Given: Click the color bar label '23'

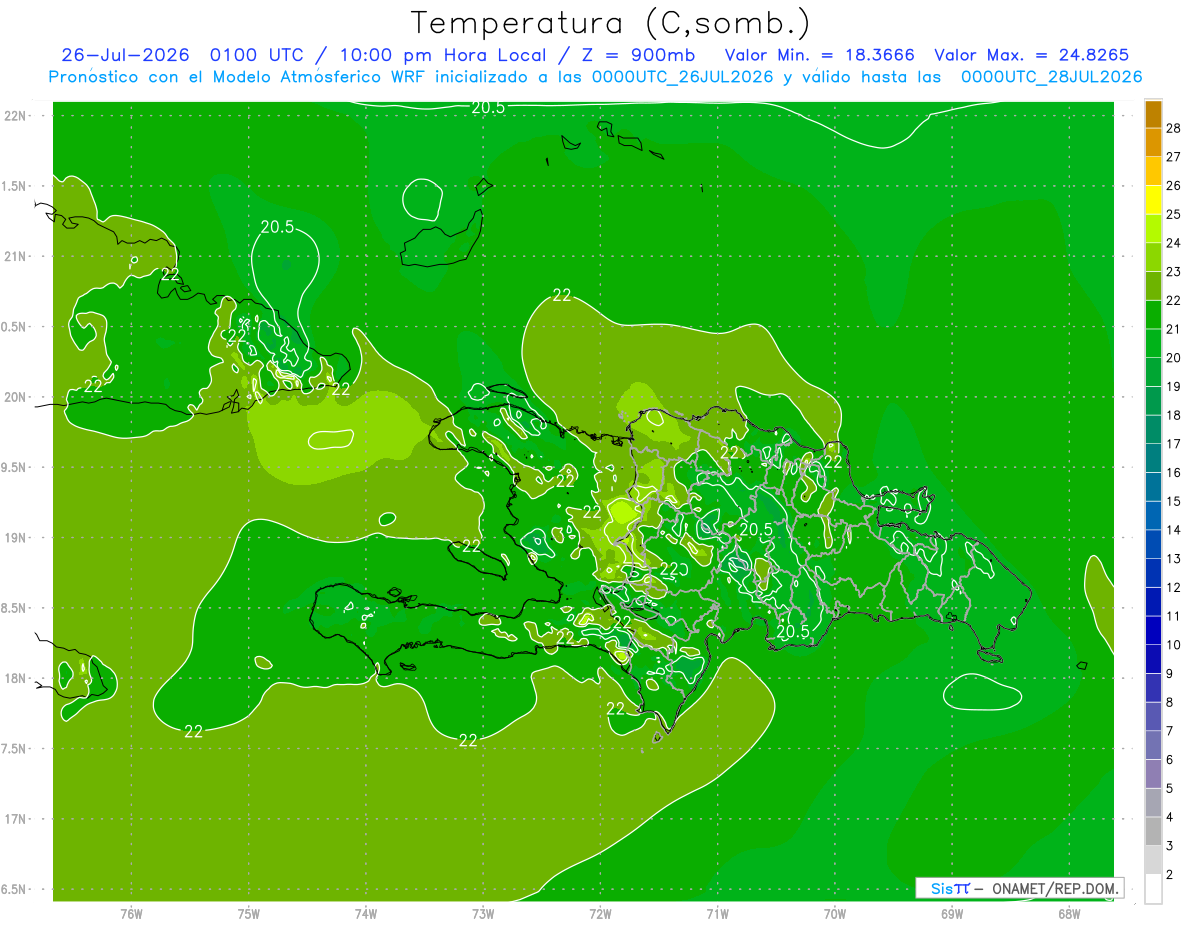Looking at the screenshot, I should tap(1174, 271).
